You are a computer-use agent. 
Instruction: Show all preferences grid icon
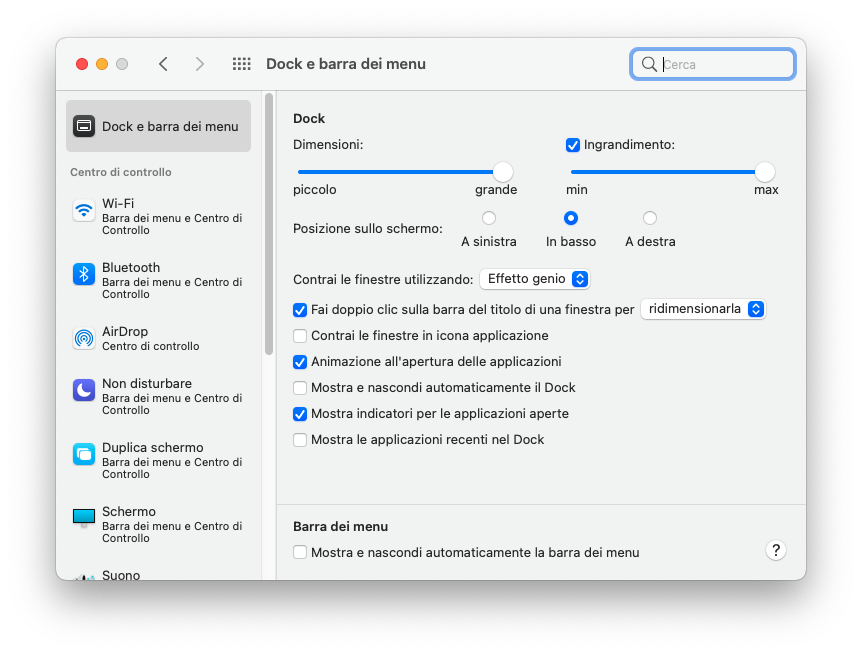click(x=241, y=64)
